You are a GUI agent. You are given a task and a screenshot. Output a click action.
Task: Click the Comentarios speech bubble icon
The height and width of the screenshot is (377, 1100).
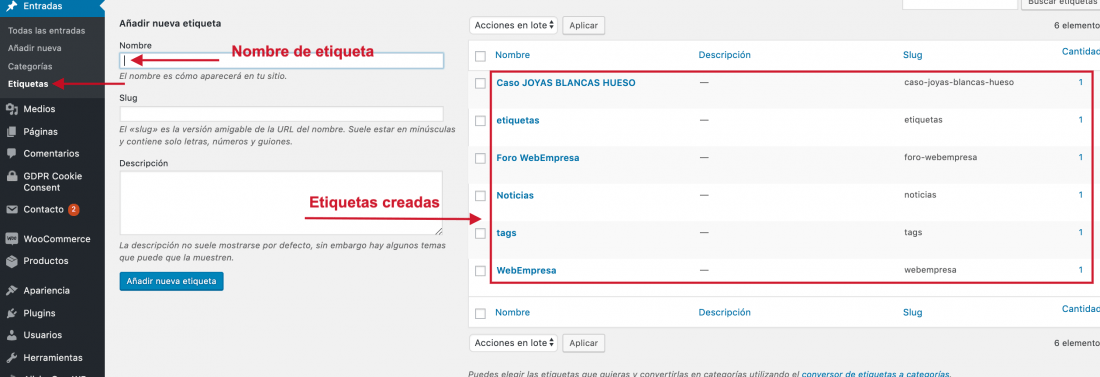point(12,153)
